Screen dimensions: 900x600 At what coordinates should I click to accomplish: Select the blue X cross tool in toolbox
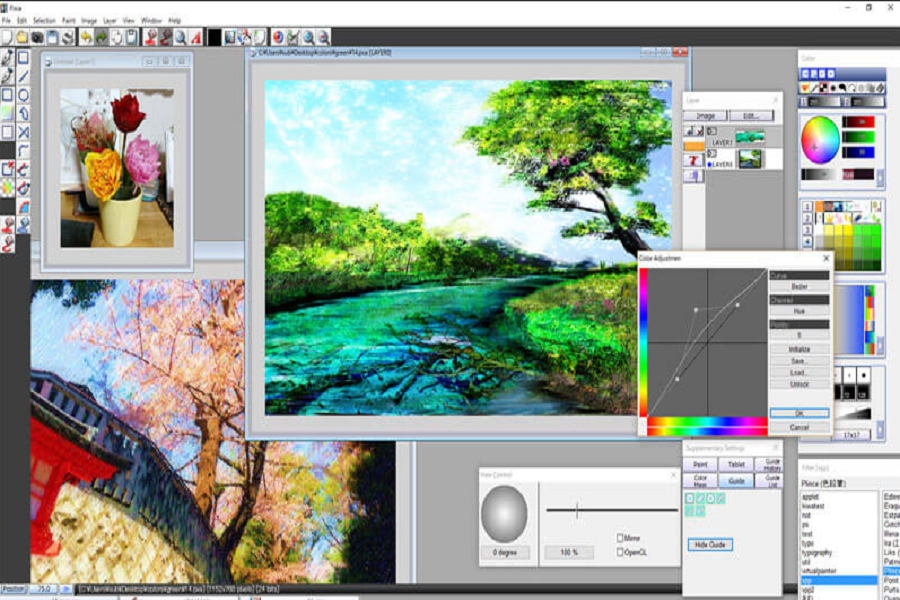(x=23, y=132)
